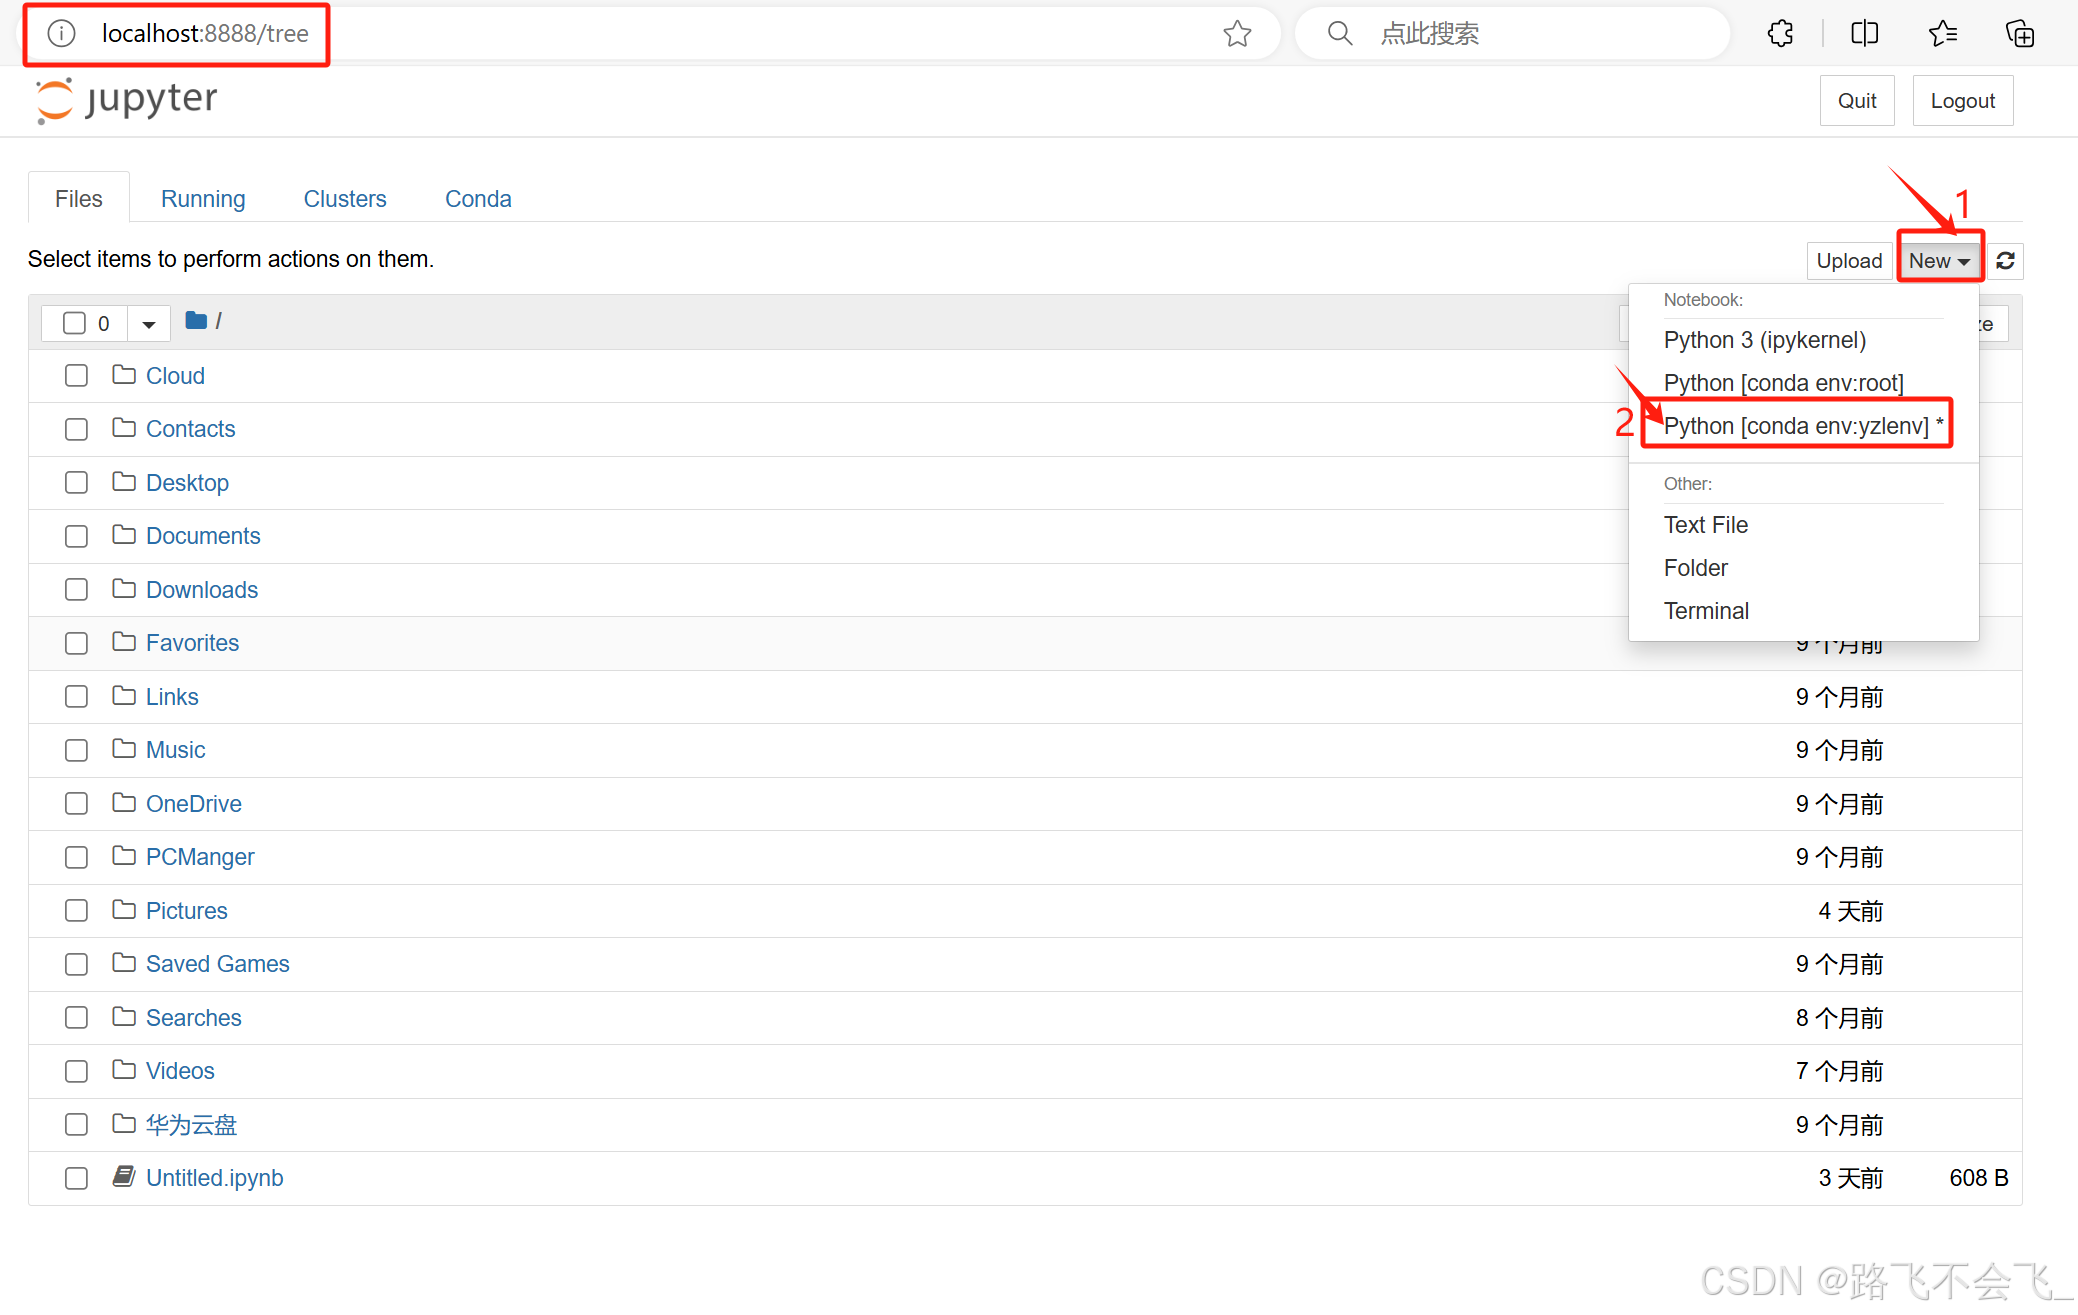The height and width of the screenshot is (1315, 2078).
Task: Check the Cloud folder checkbox
Action: (x=76, y=376)
